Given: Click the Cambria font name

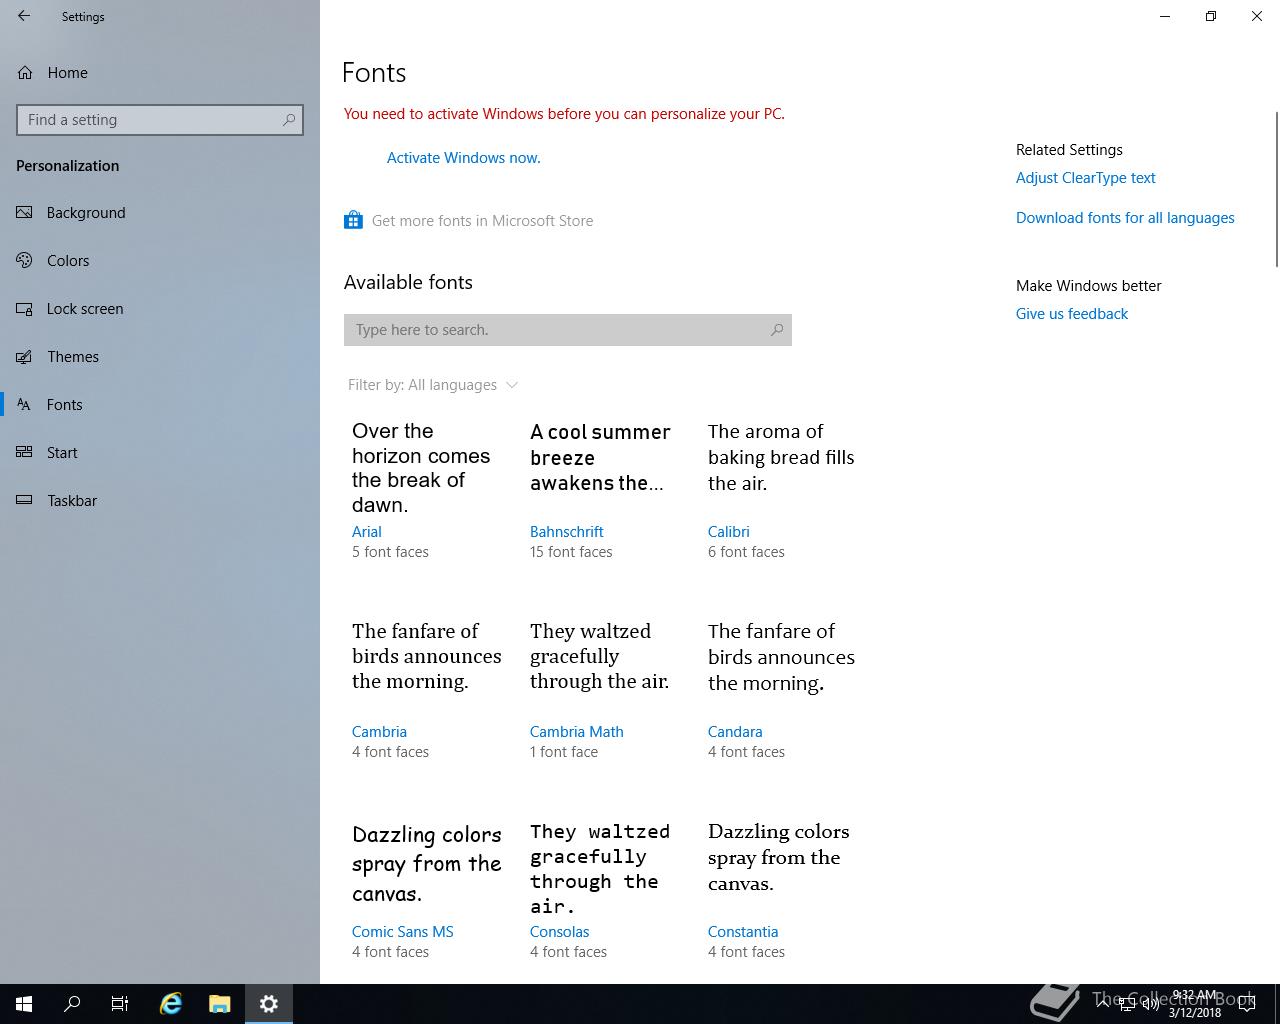Looking at the screenshot, I should [379, 732].
